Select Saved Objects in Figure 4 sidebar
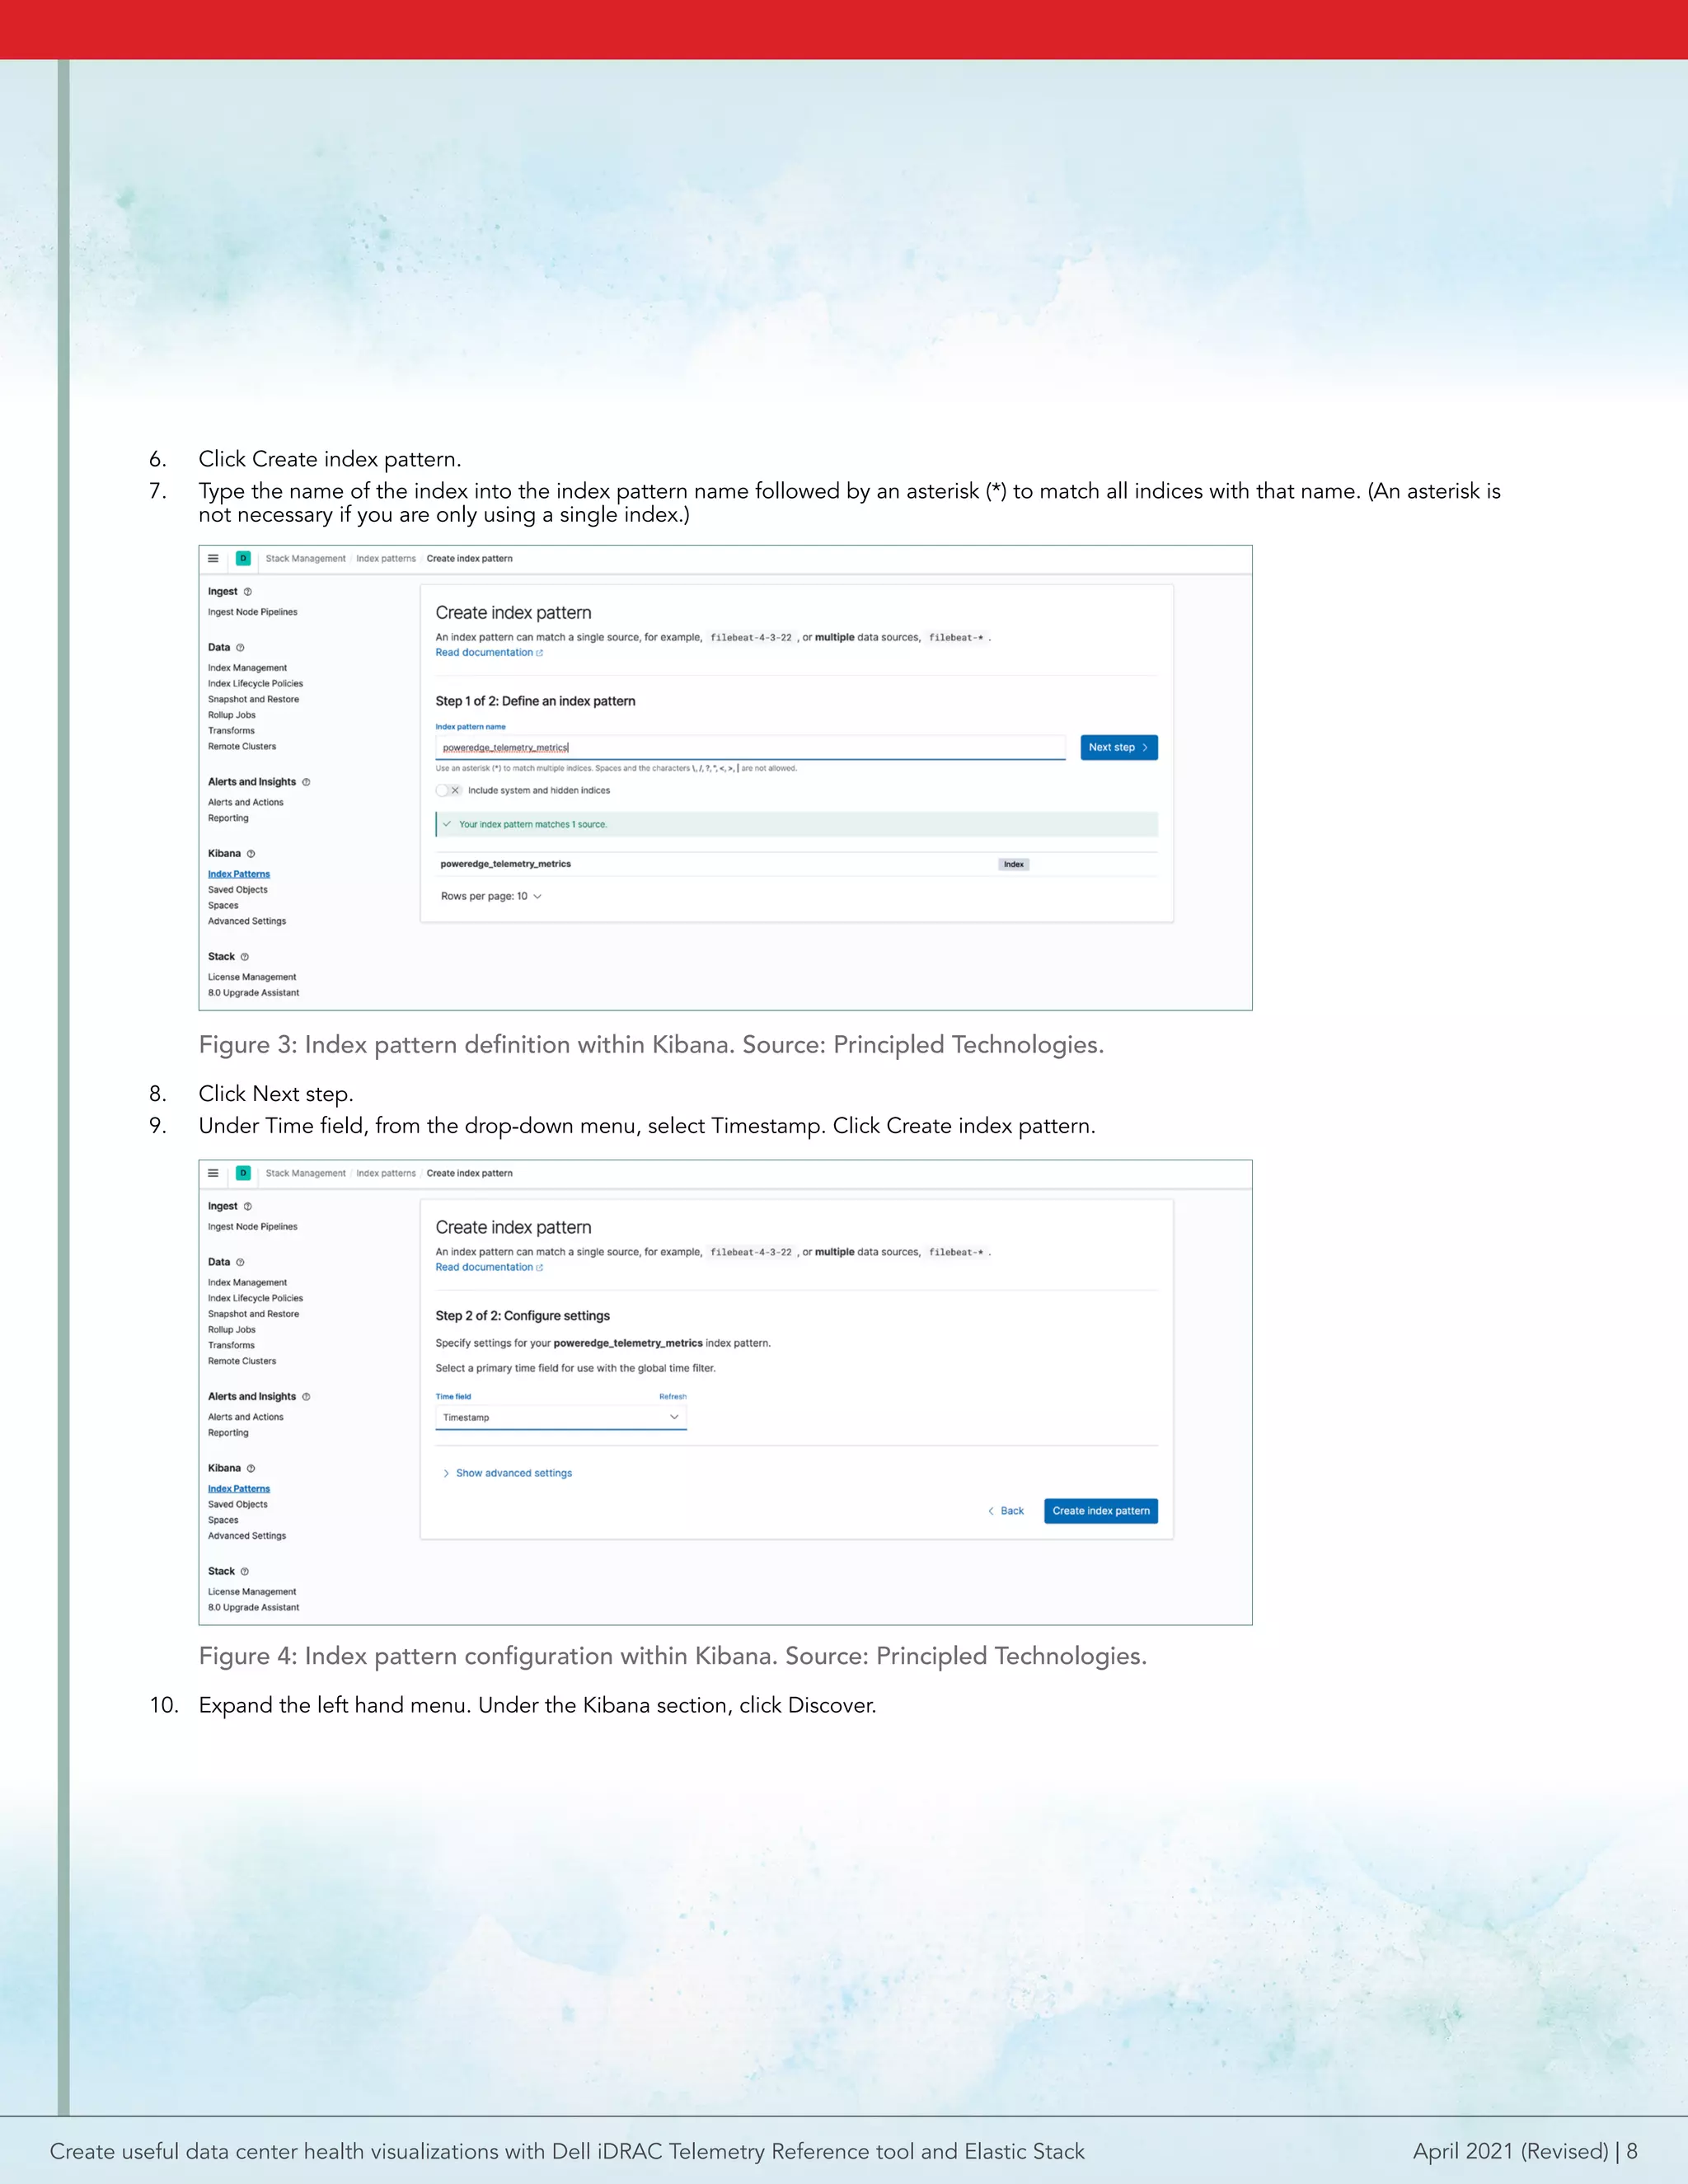The height and width of the screenshot is (2184, 1688). [x=238, y=1504]
